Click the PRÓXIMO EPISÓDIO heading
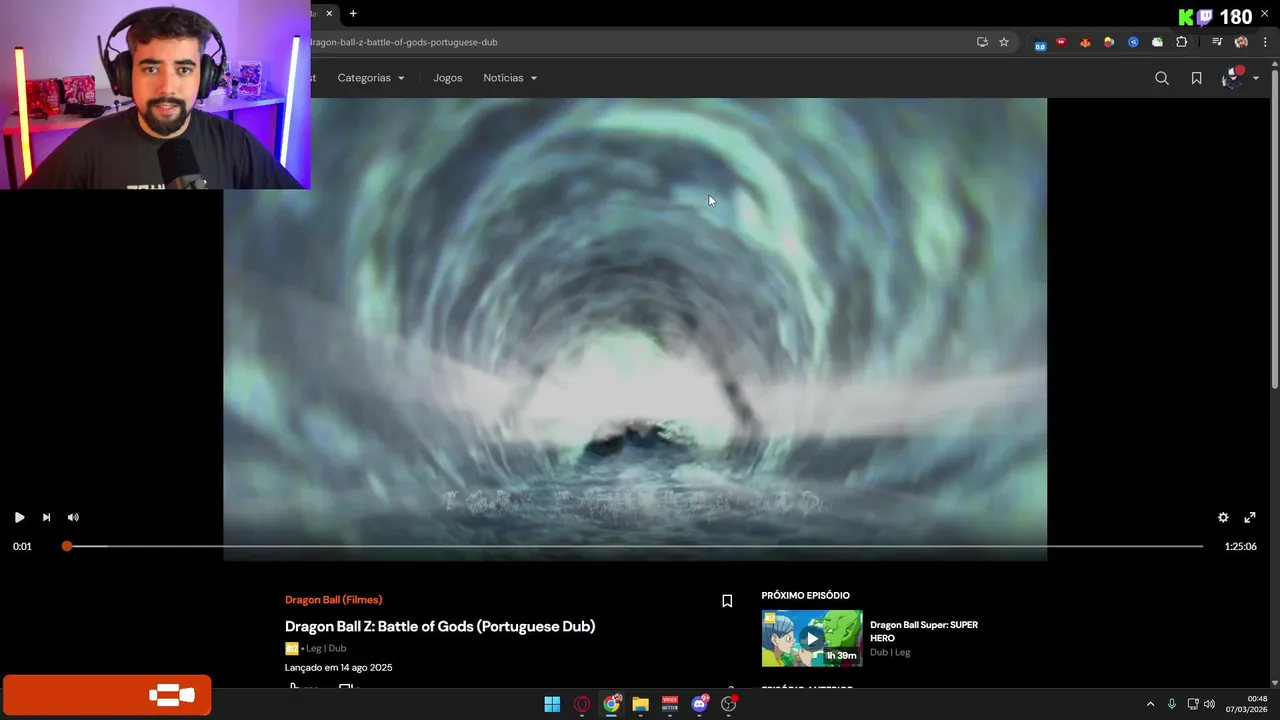Screen dimensions: 1280x720 pos(805,595)
